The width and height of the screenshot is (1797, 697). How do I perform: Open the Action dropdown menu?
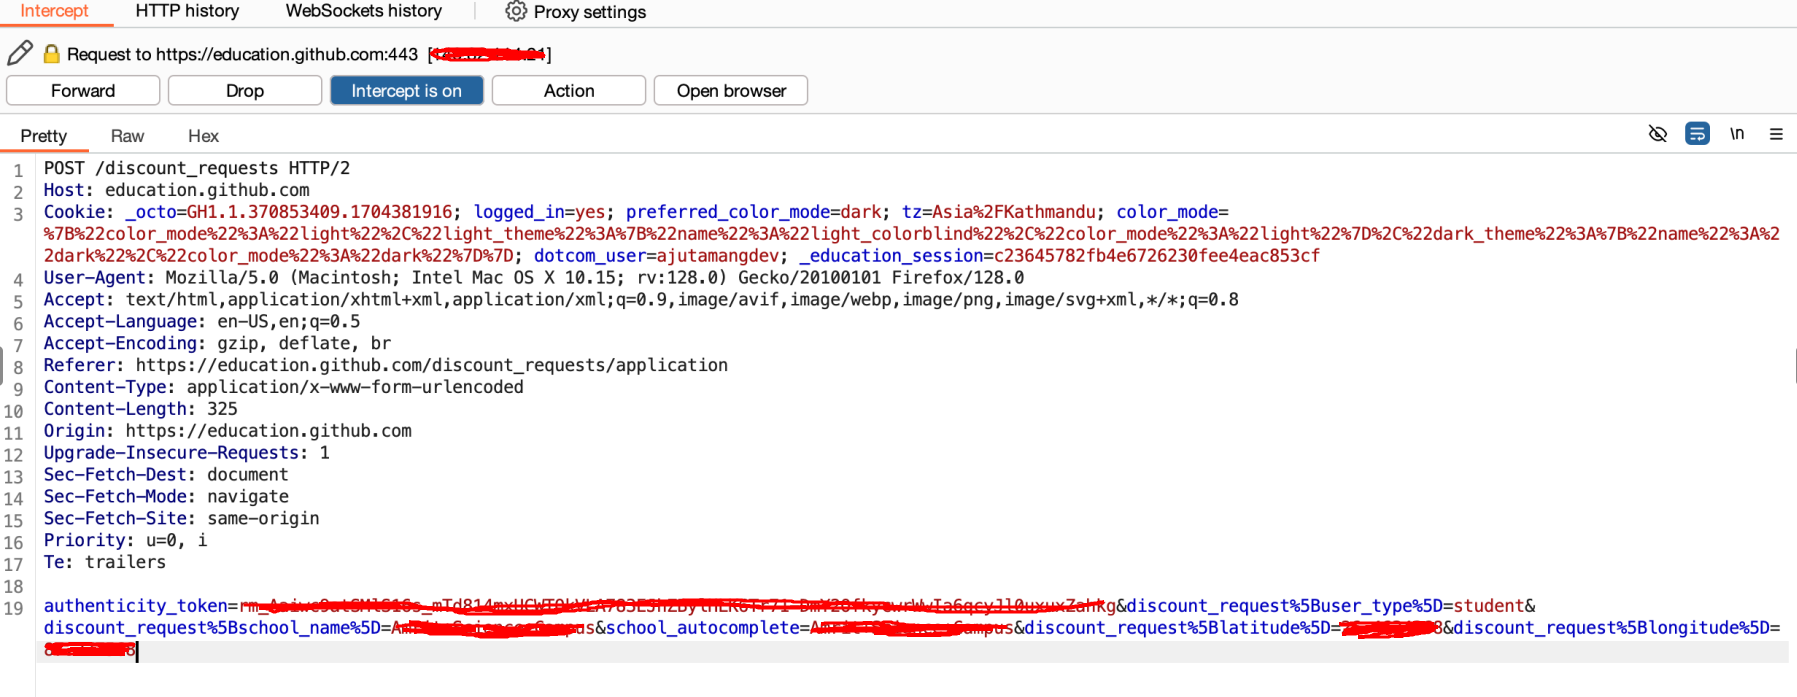[568, 91]
